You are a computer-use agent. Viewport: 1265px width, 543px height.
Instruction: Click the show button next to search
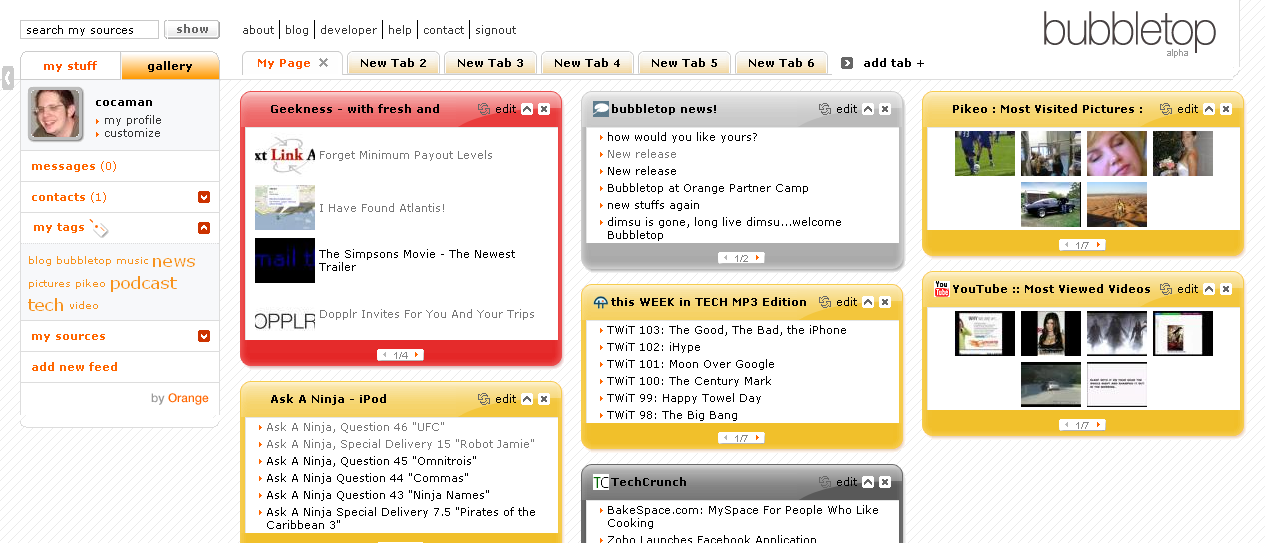[x=192, y=30]
